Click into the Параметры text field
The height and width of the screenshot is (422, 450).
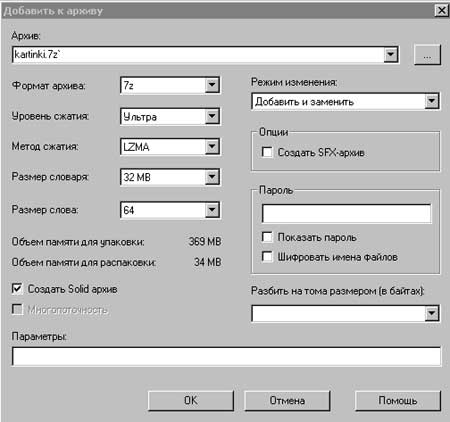(x=226, y=356)
